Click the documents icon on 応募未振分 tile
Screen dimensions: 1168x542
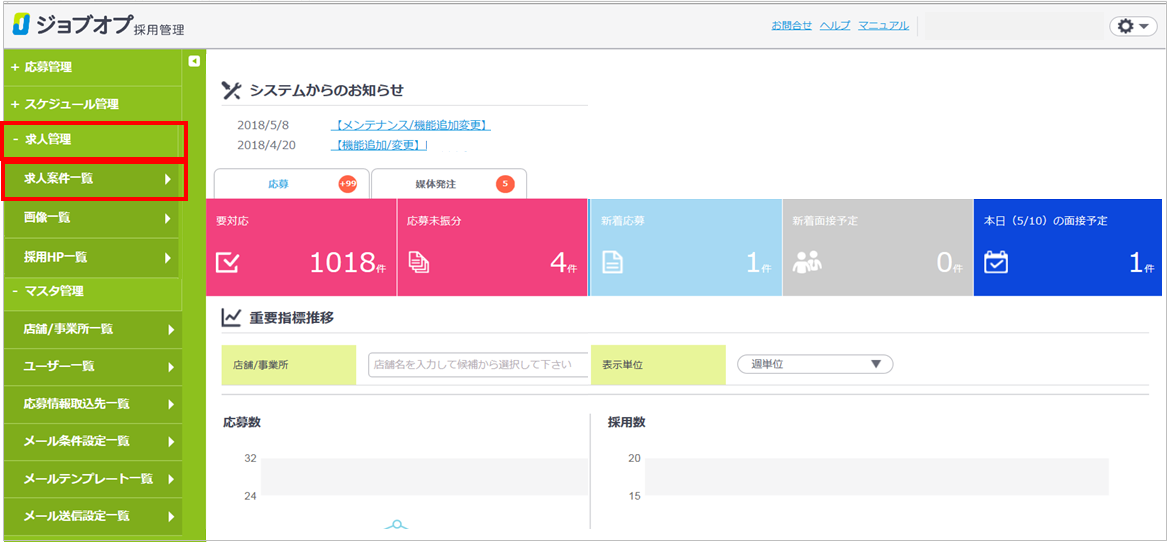[x=418, y=262]
